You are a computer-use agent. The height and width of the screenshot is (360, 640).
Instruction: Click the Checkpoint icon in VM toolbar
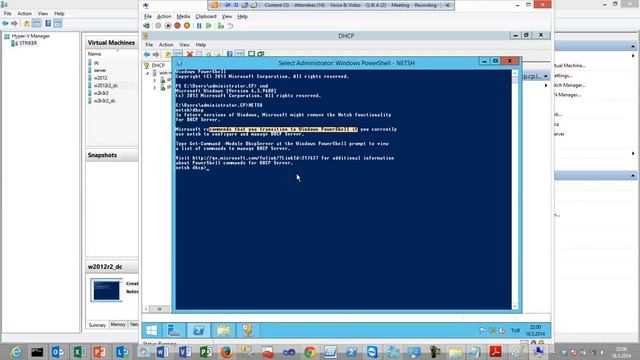[x=220, y=26]
